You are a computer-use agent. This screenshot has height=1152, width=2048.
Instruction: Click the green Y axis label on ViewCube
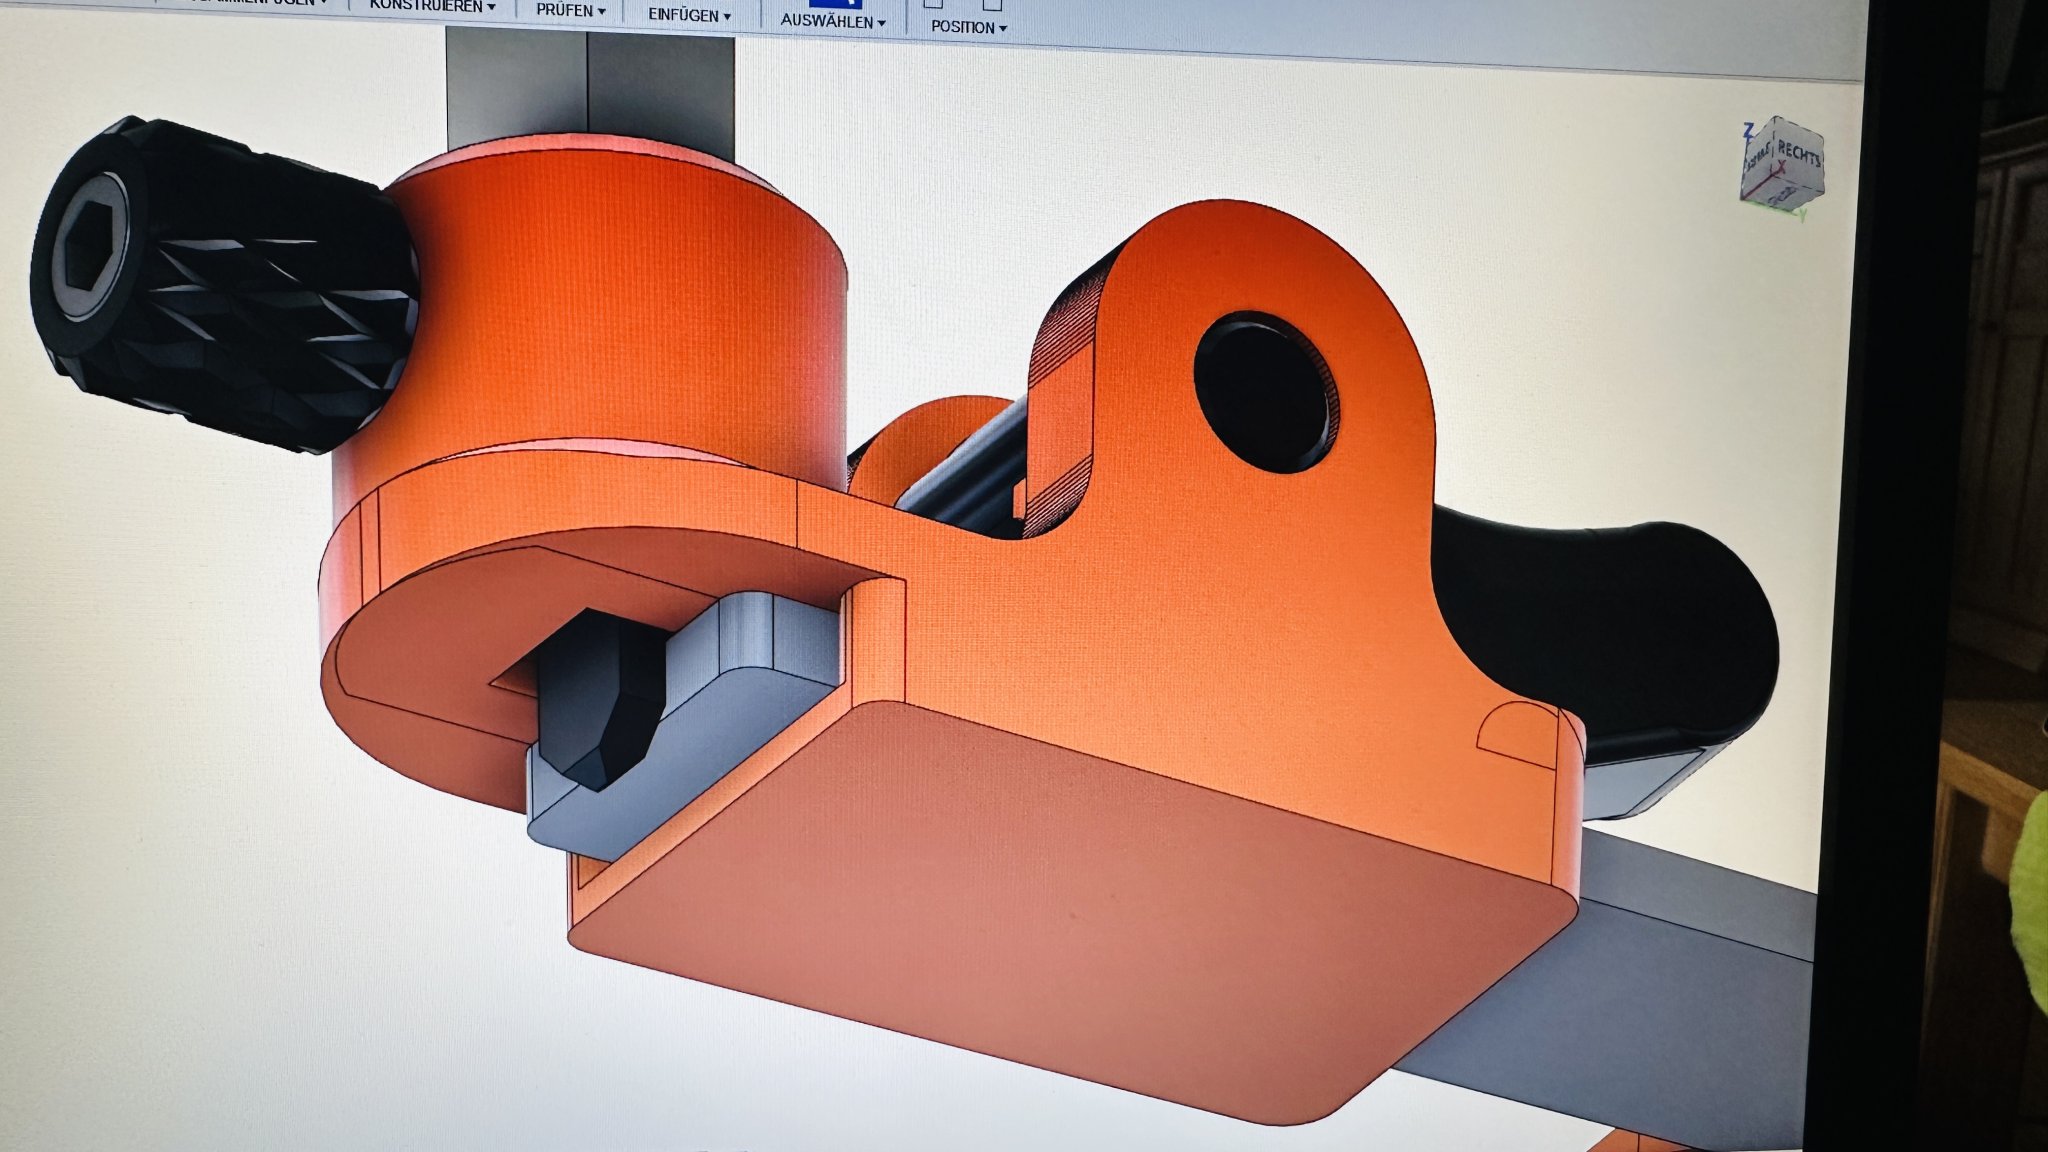[x=1801, y=213]
